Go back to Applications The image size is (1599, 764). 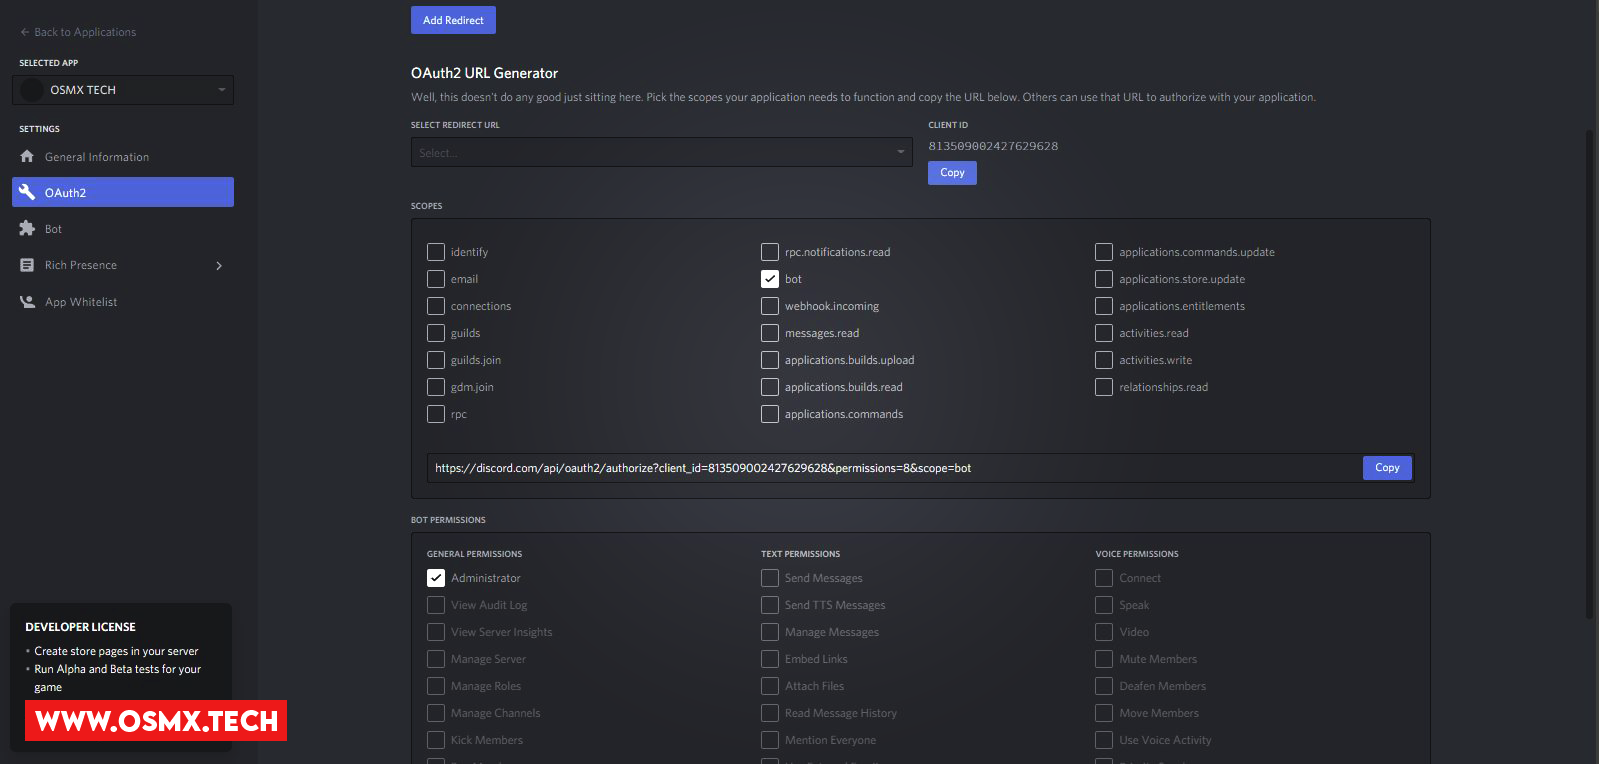click(78, 32)
